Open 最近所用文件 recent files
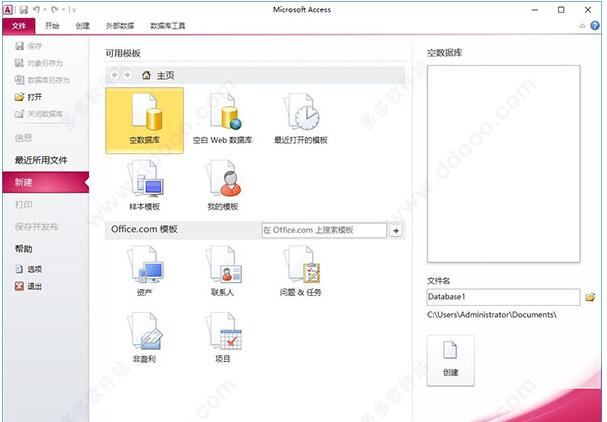 pyautogui.click(x=41, y=160)
